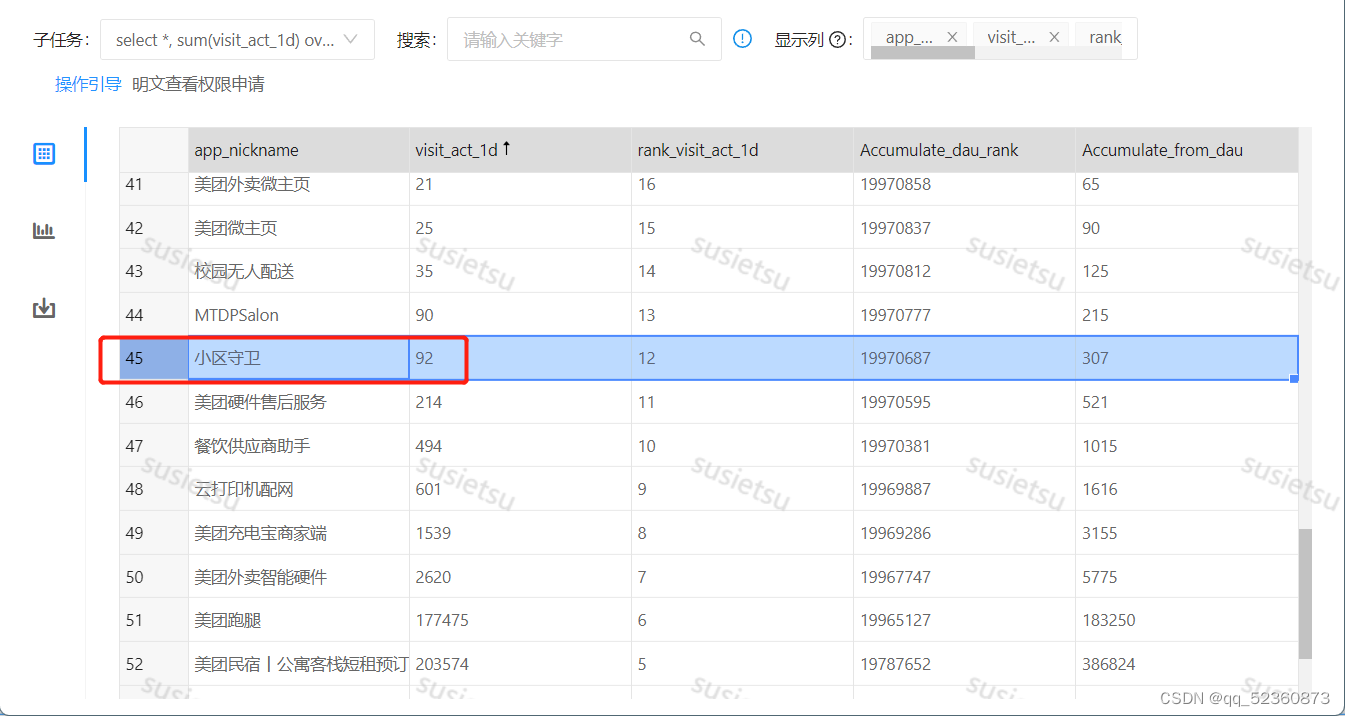This screenshot has width=1345, height=716.
Task: Click the search magnifier icon
Action: click(x=697, y=39)
